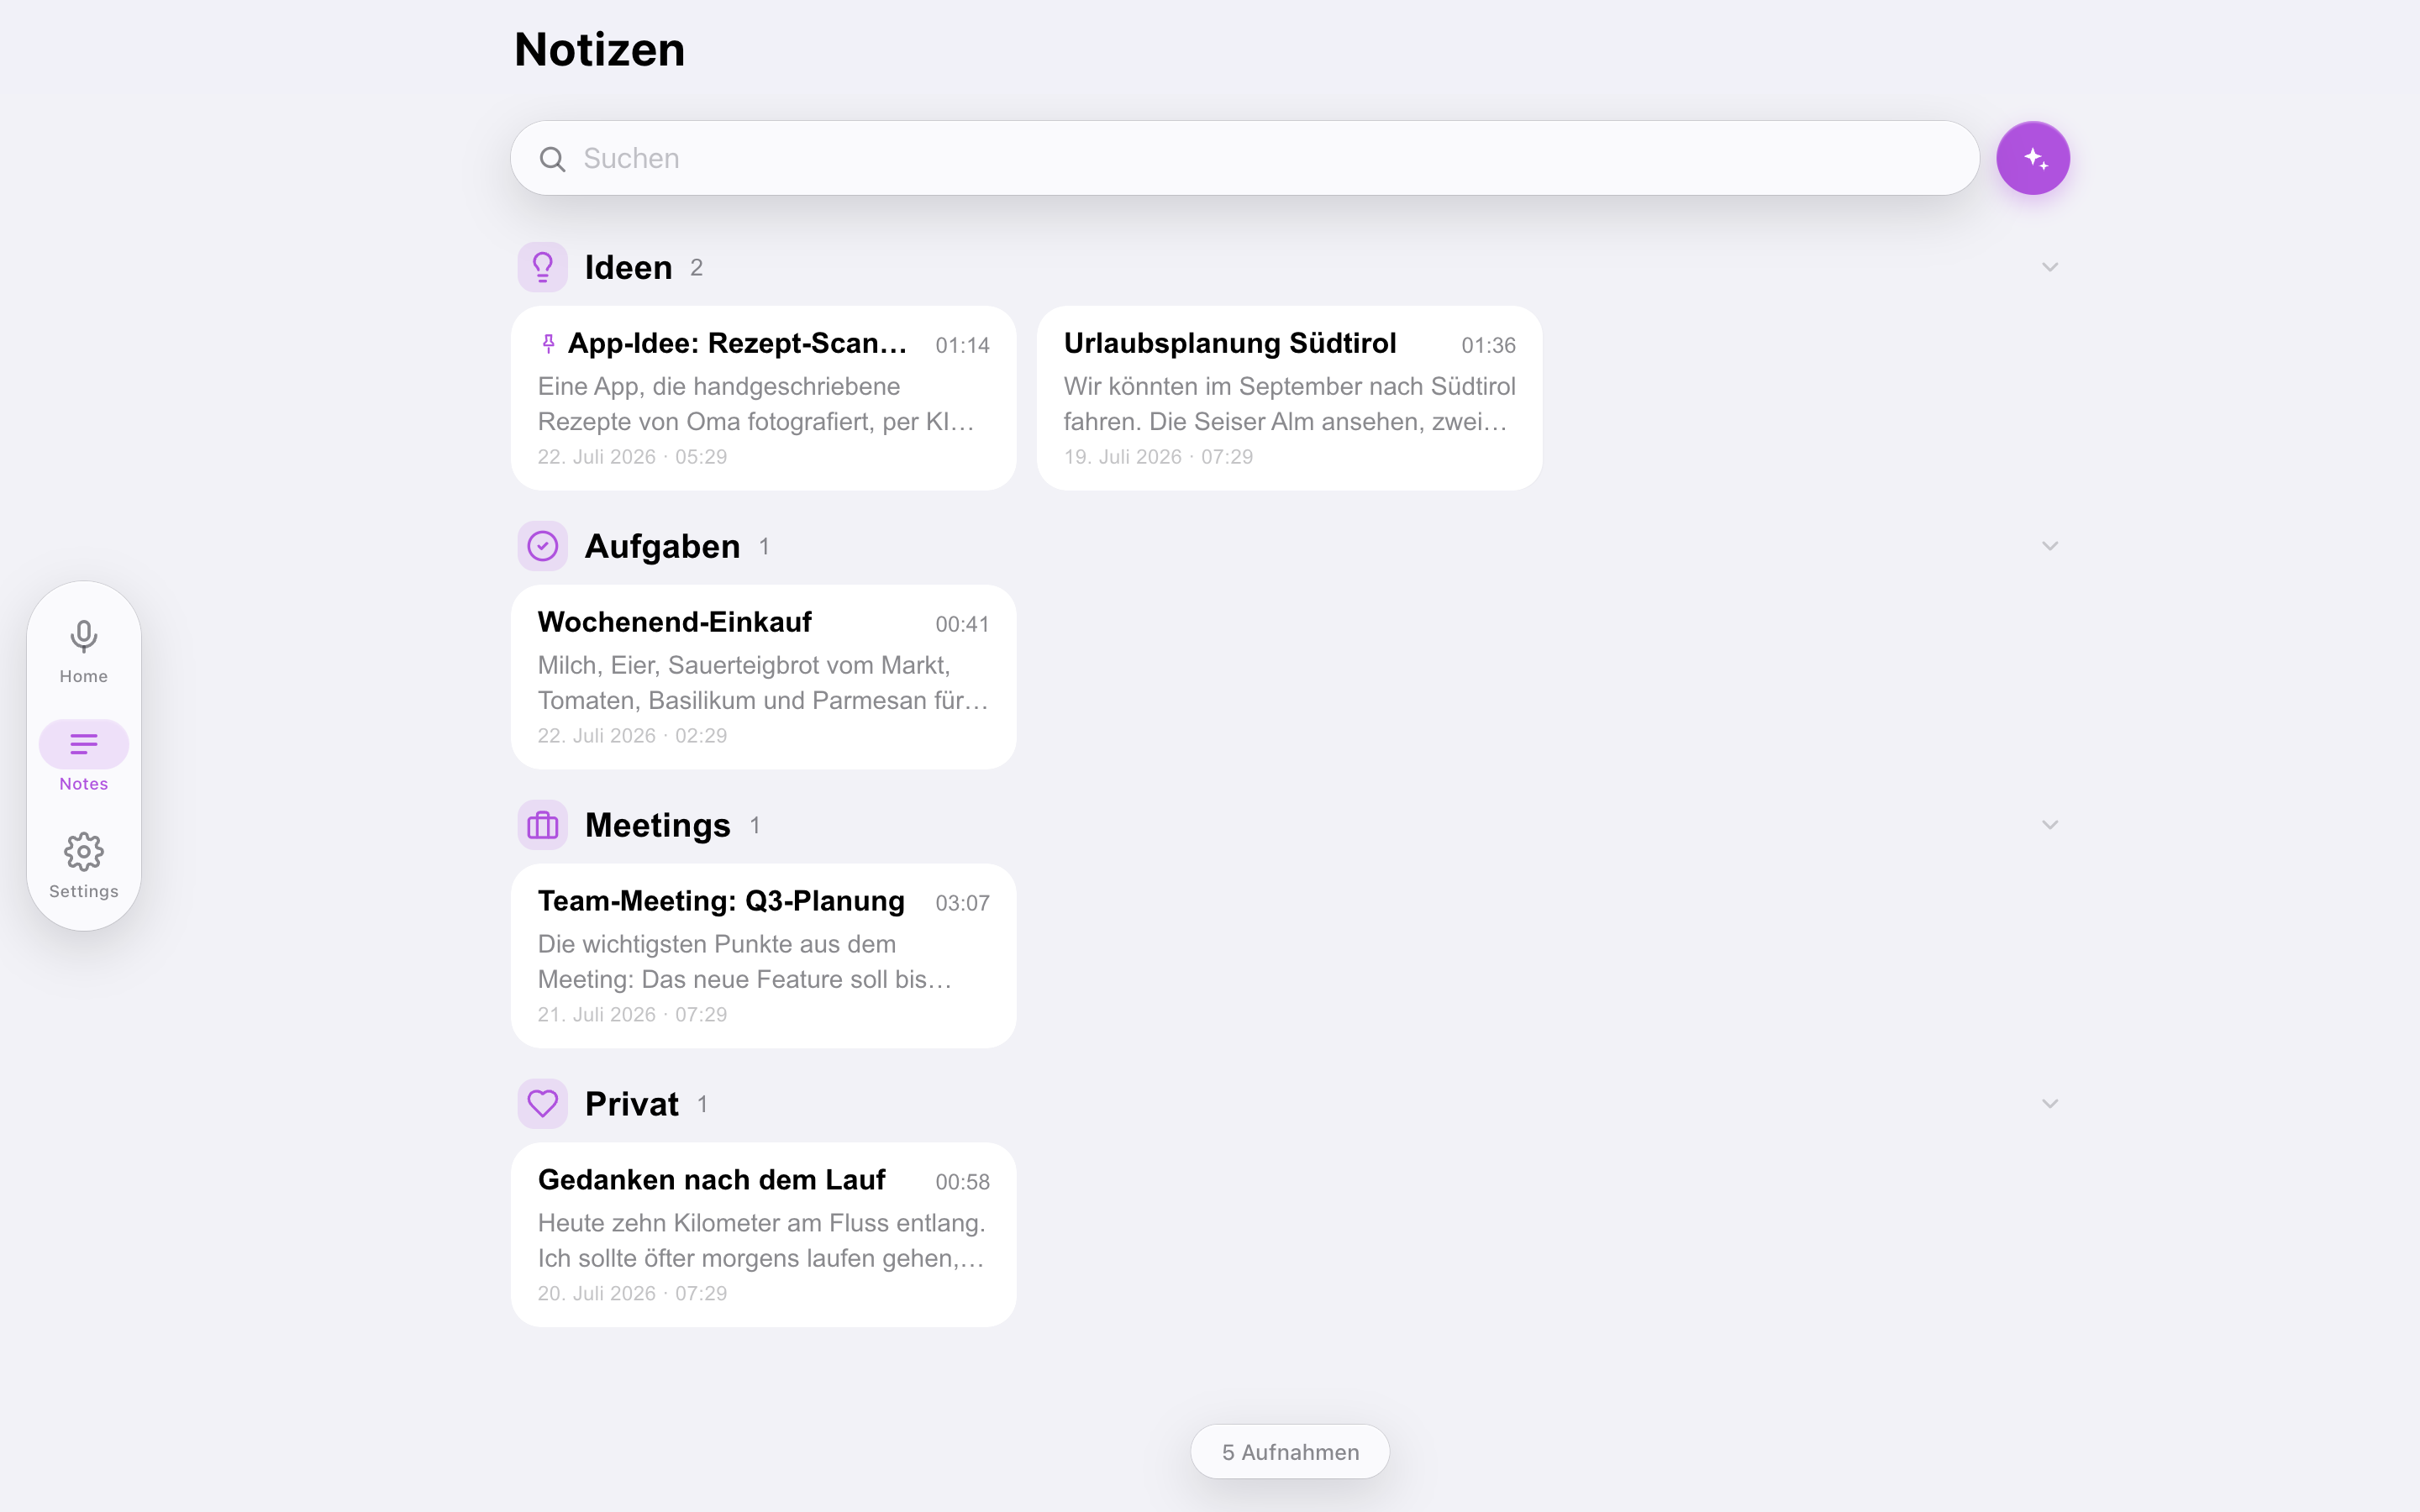This screenshot has width=2420, height=1512.
Task: Collapse the Meetings section chevron
Action: point(2050,825)
